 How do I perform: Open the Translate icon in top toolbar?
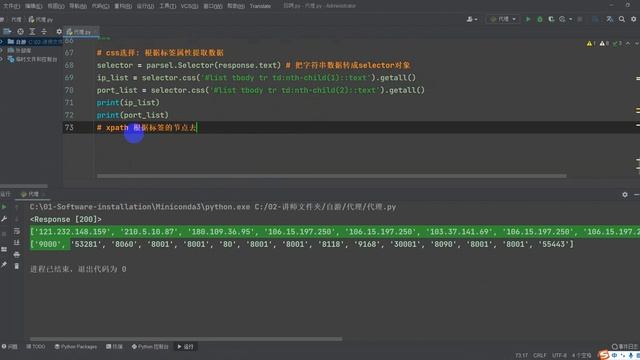click(609, 19)
